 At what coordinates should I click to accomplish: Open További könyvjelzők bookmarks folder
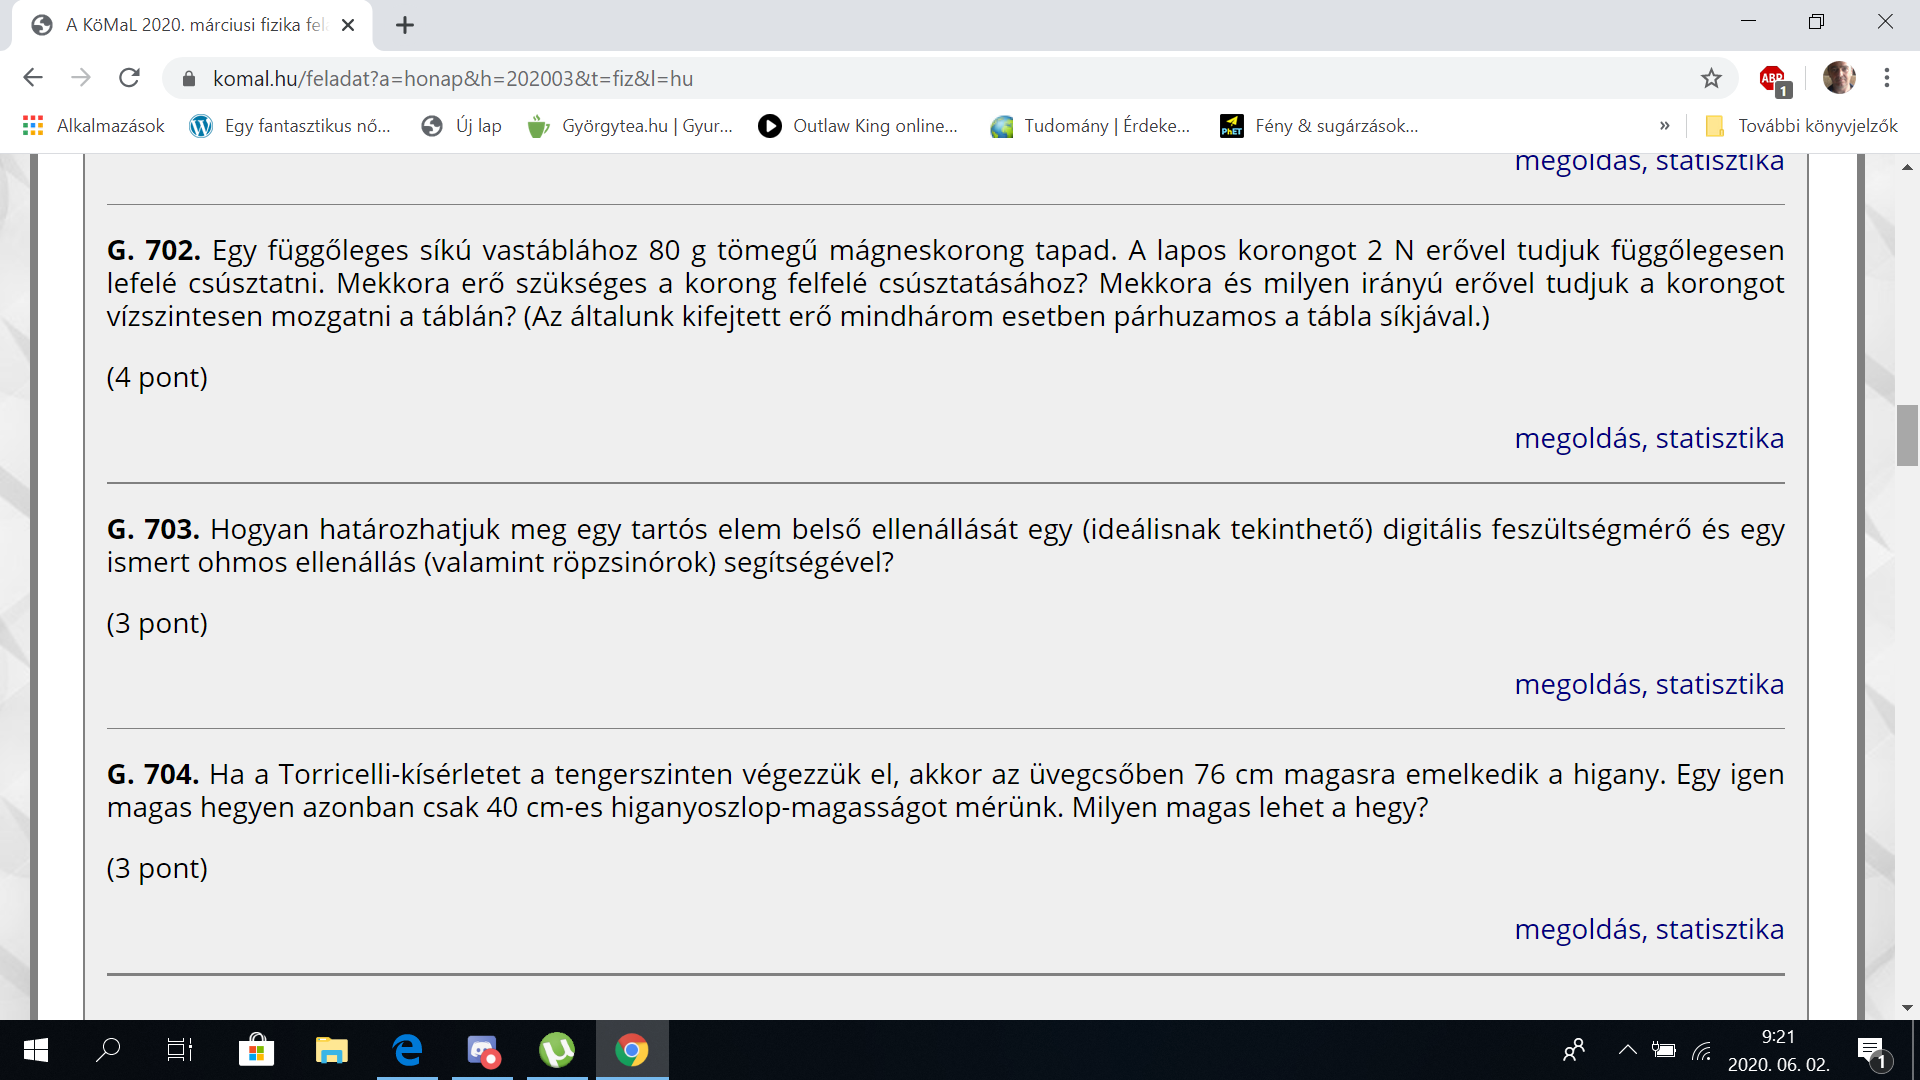coord(1801,126)
